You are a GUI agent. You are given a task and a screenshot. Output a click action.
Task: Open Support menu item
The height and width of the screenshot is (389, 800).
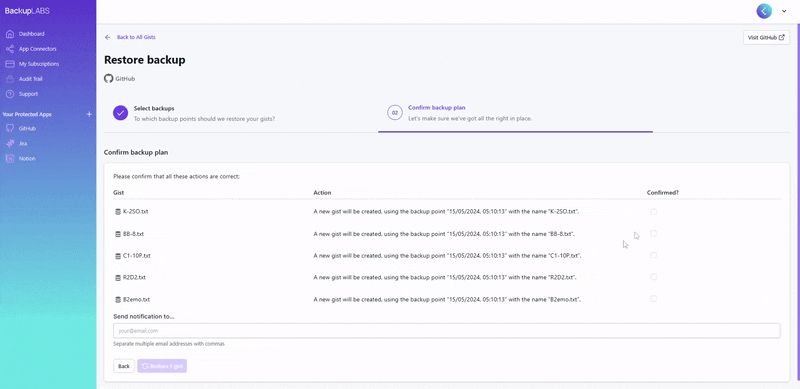click(x=29, y=94)
